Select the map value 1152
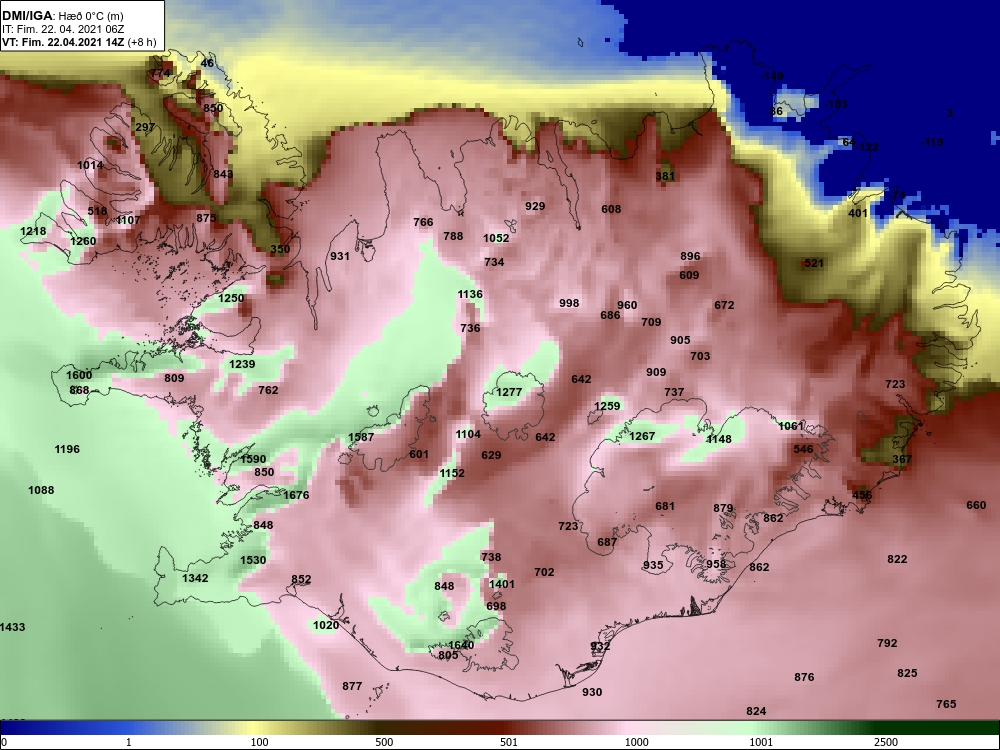Viewport: 1000px width, 750px height. point(452,473)
